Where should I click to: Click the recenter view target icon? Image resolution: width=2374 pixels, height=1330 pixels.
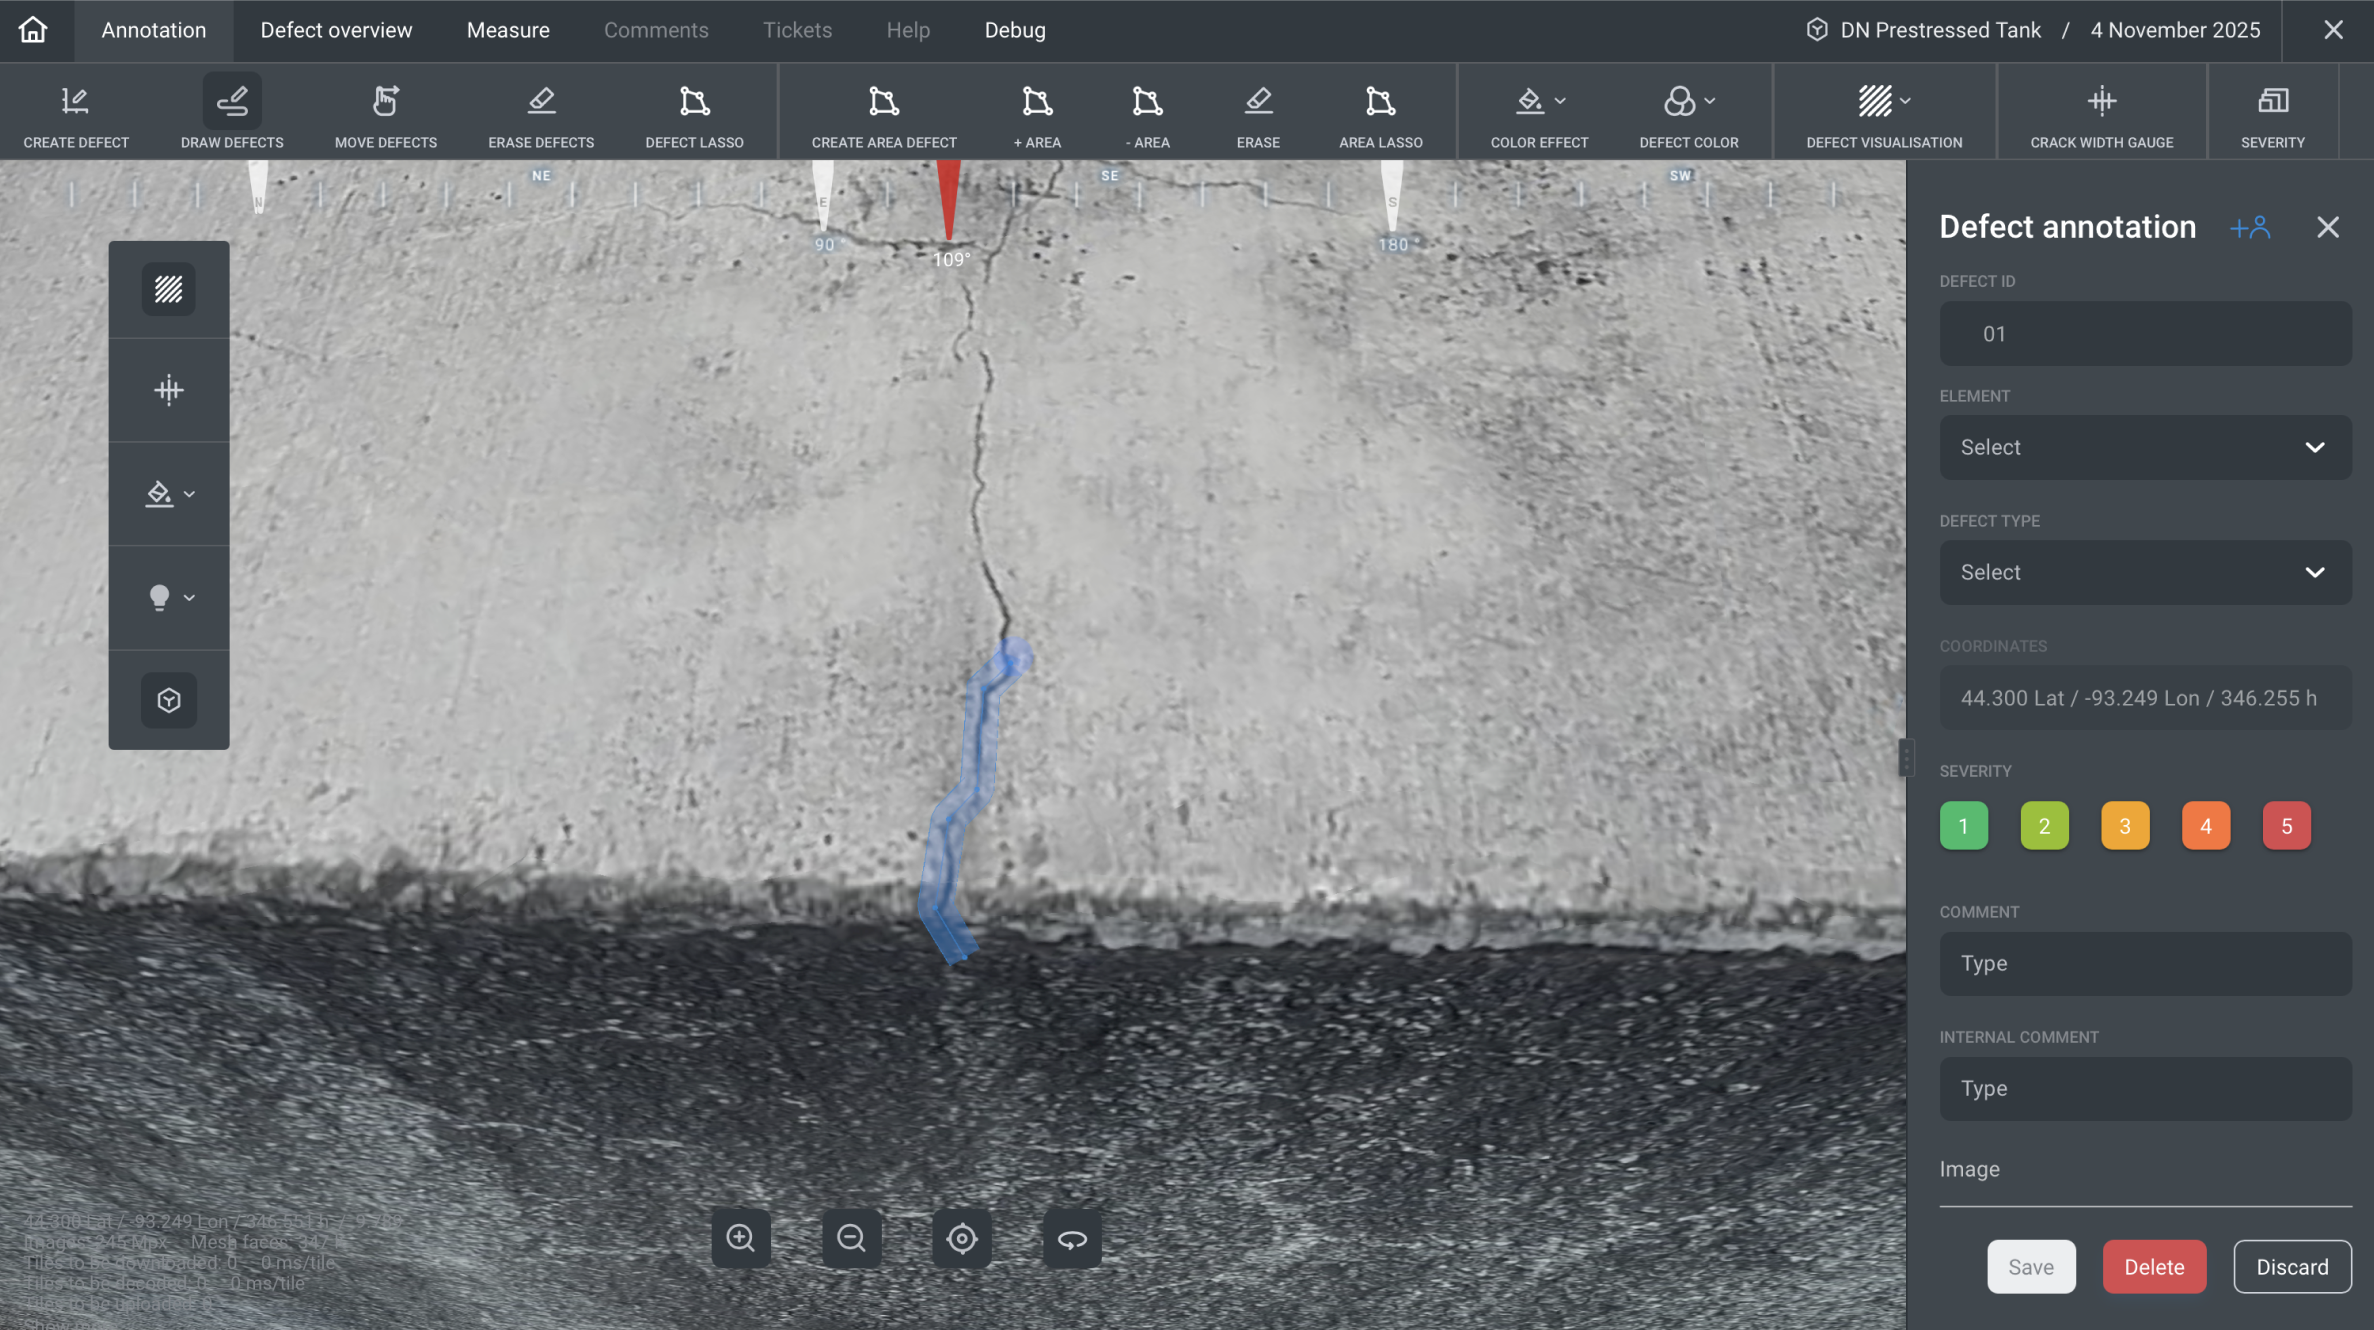pos(962,1238)
